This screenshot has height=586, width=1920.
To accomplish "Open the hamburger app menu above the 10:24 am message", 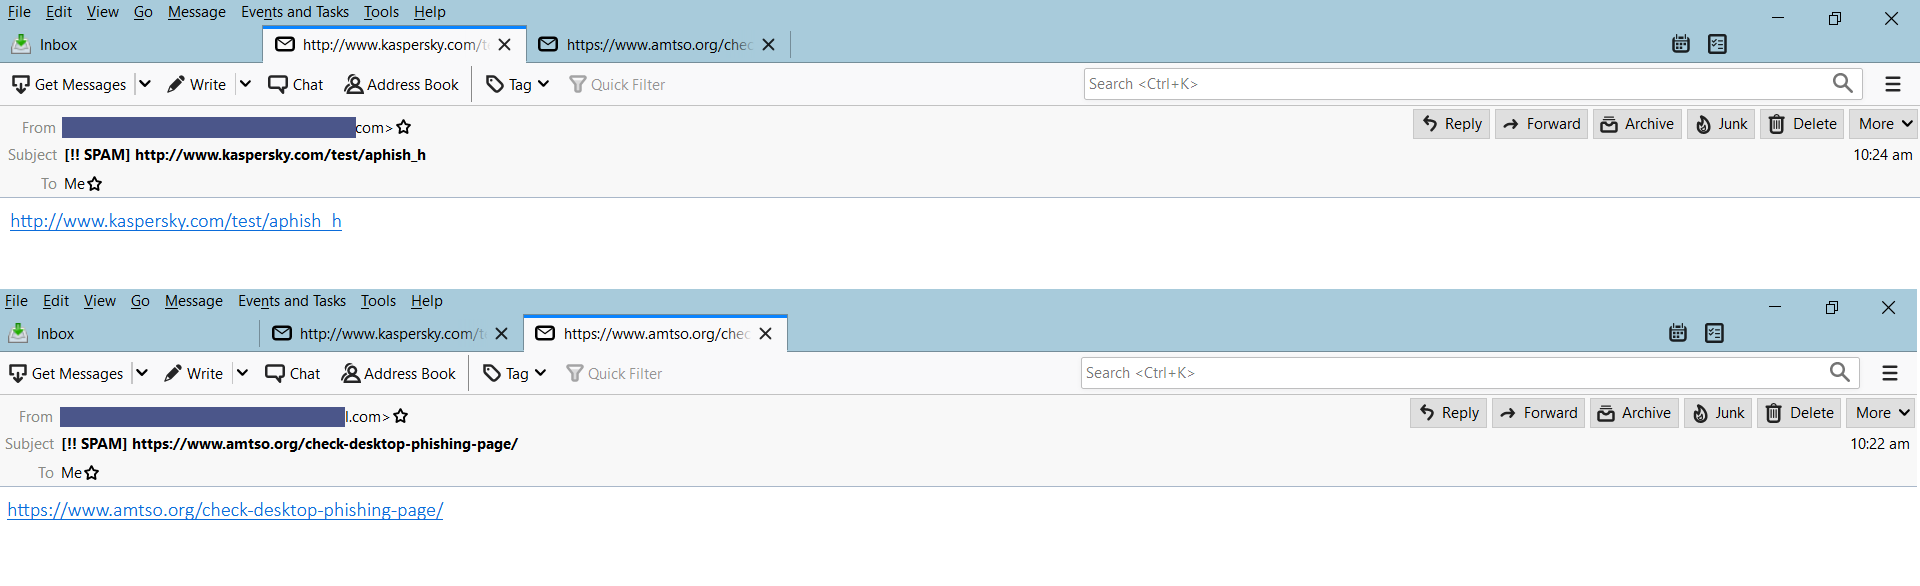I will tap(1893, 84).
